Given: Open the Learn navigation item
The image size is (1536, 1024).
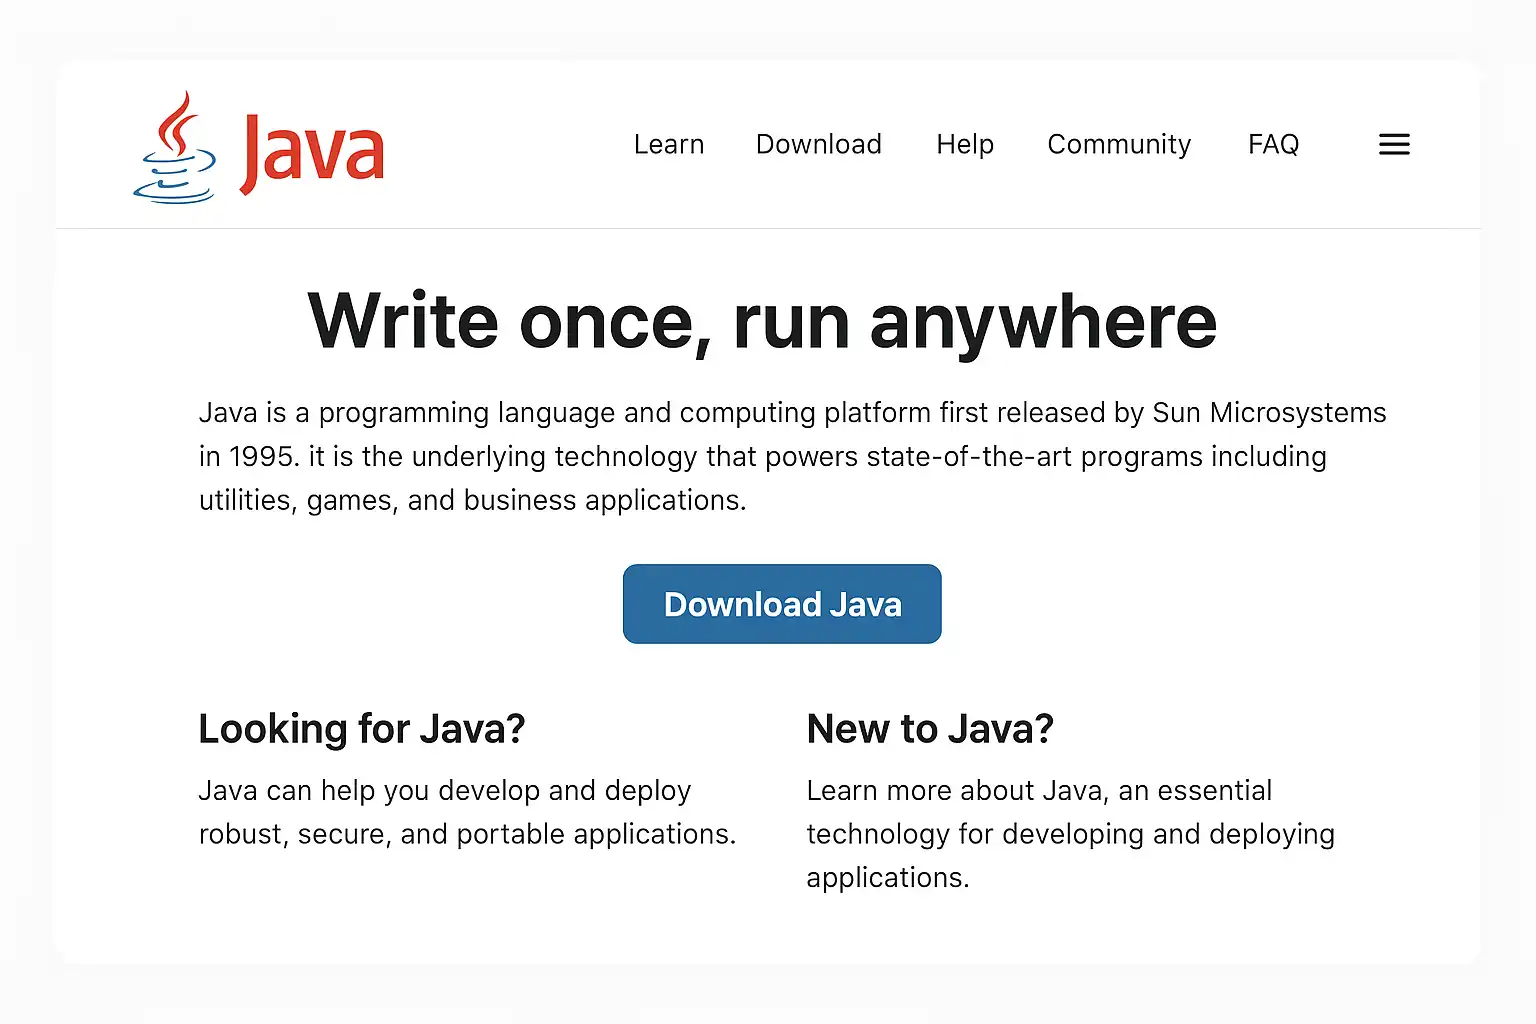Looking at the screenshot, I should 669,145.
